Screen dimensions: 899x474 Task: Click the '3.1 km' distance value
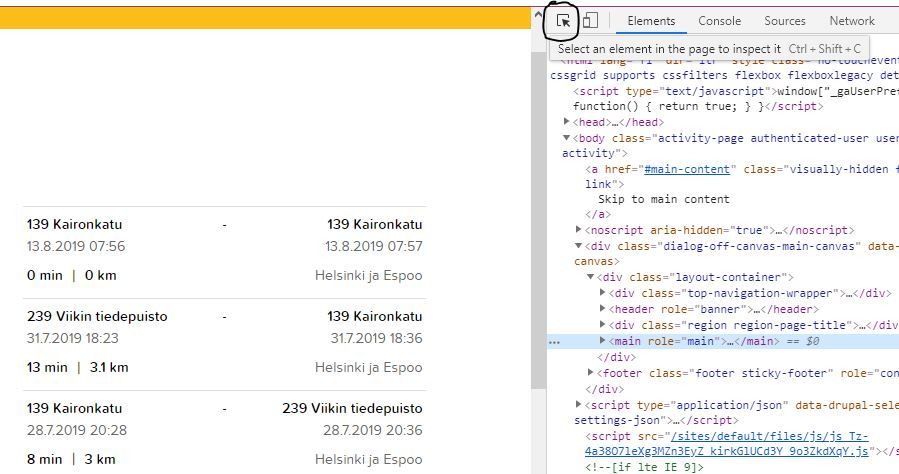coord(109,367)
